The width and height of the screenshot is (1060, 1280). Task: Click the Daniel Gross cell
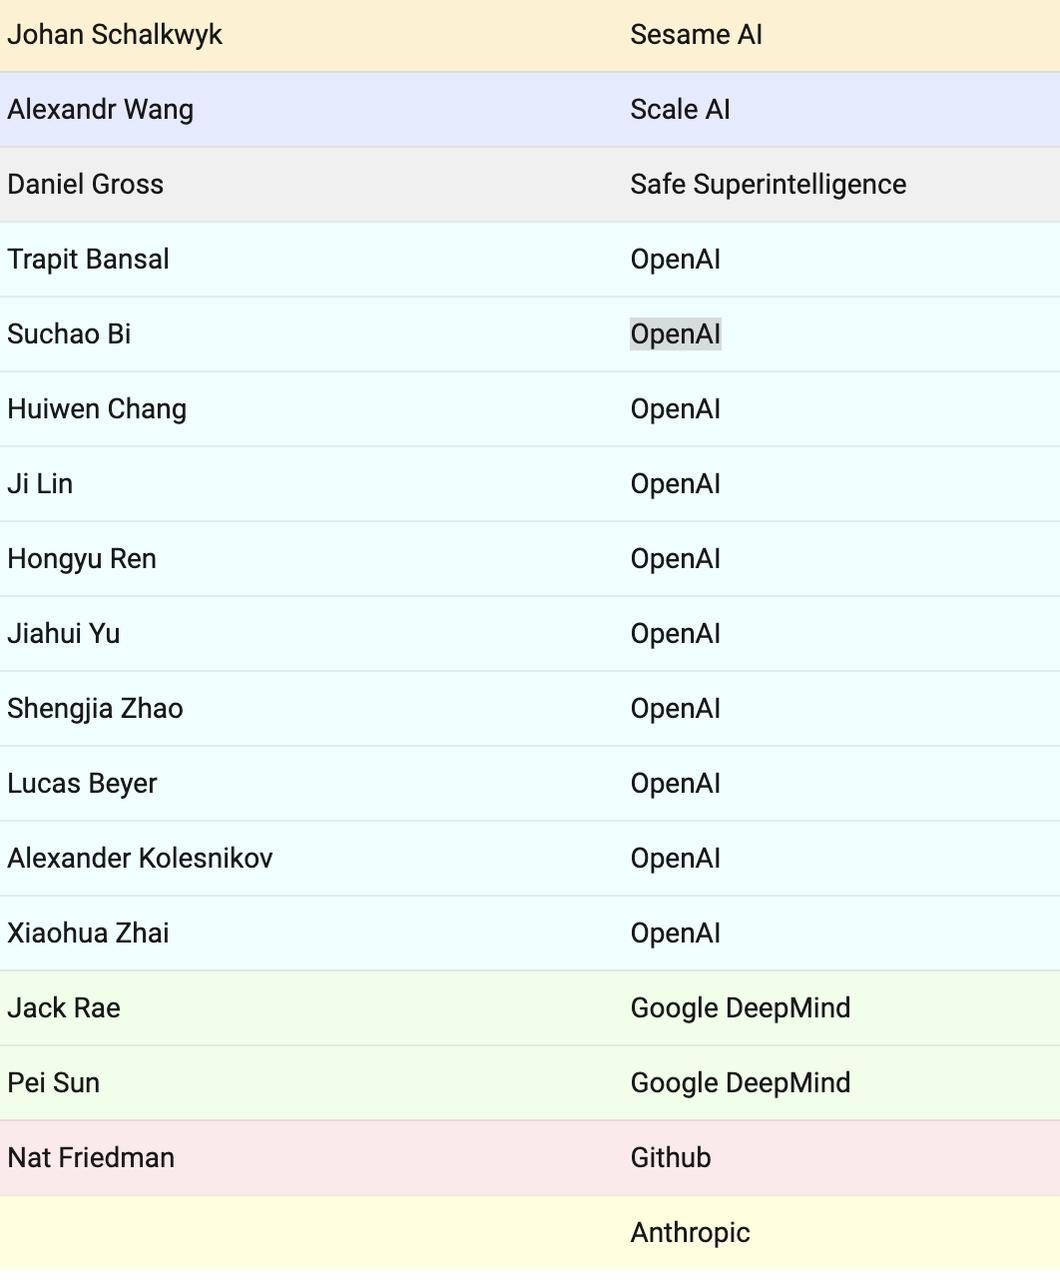(85, 185)
